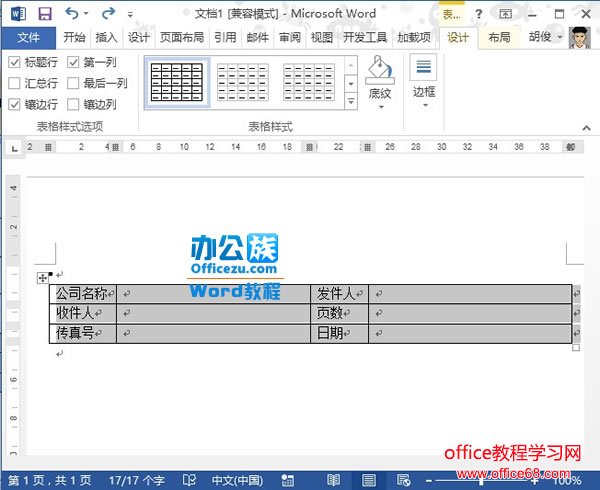Open the 底纹 dropdown arrow
Viewport: 600px width, 490px height.
pos(381,107)
